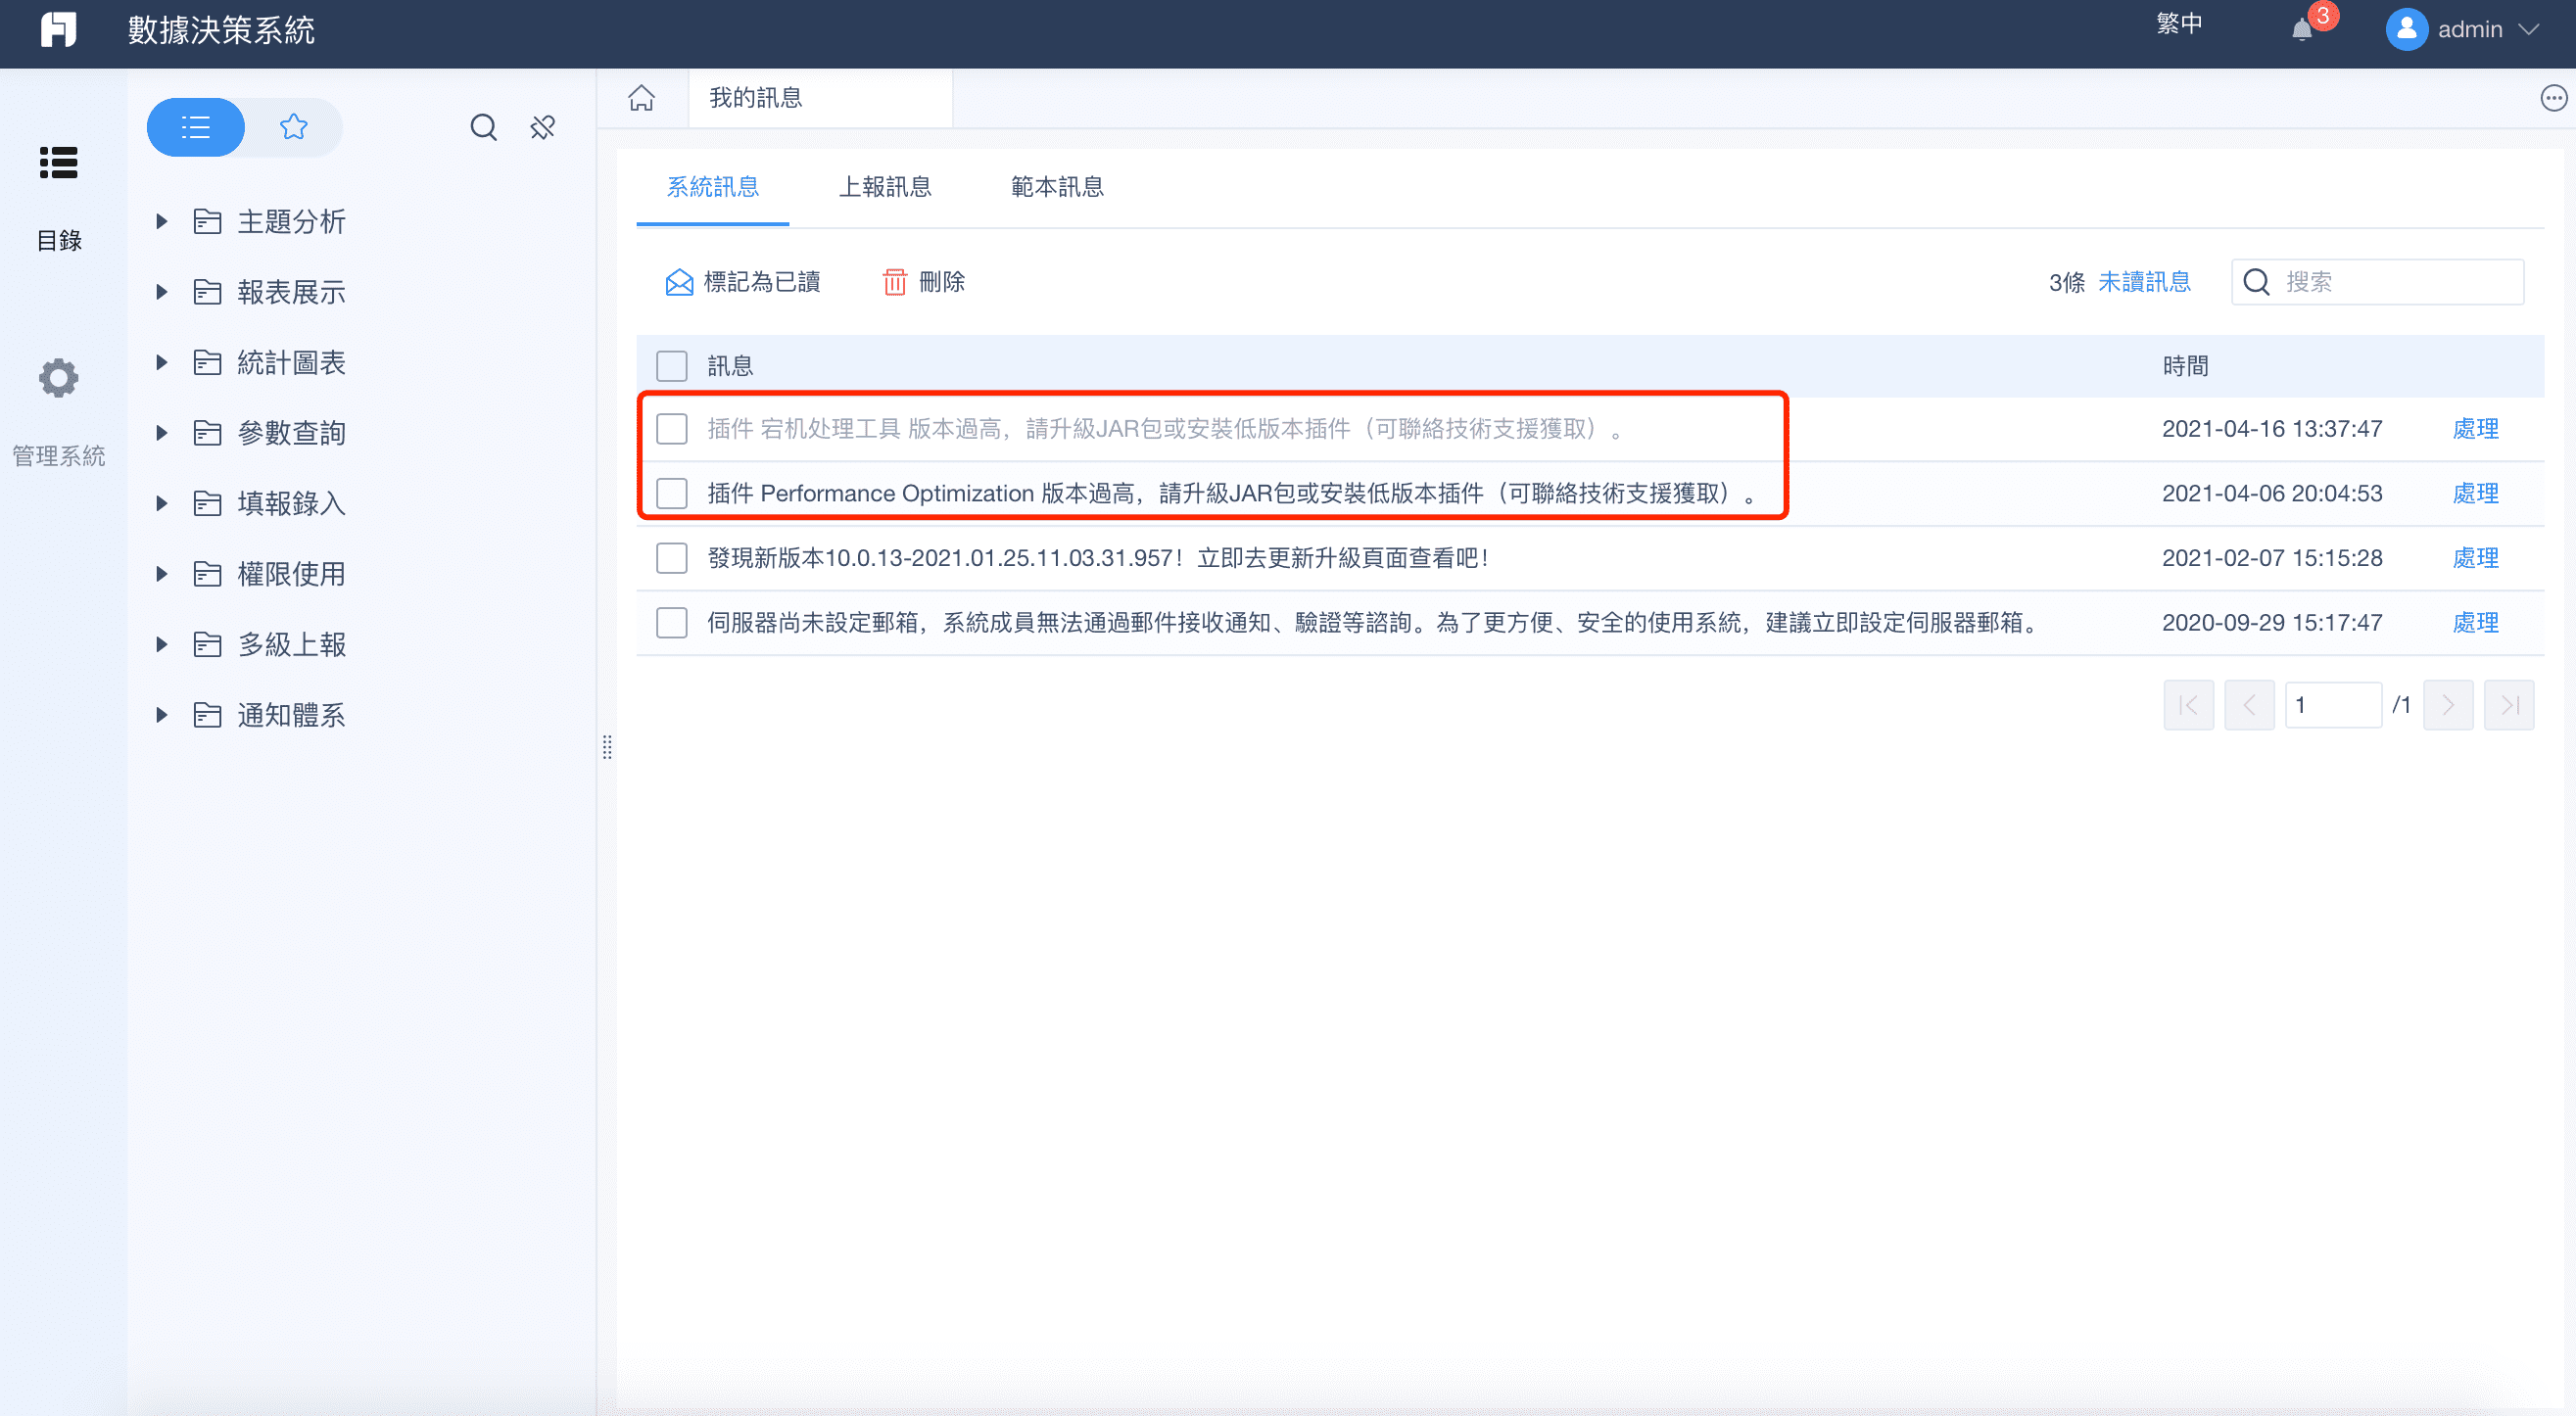Check the select-all 訊息 header checkbox
This screenshot has height=1416, width=2576.
coord(672,366)
